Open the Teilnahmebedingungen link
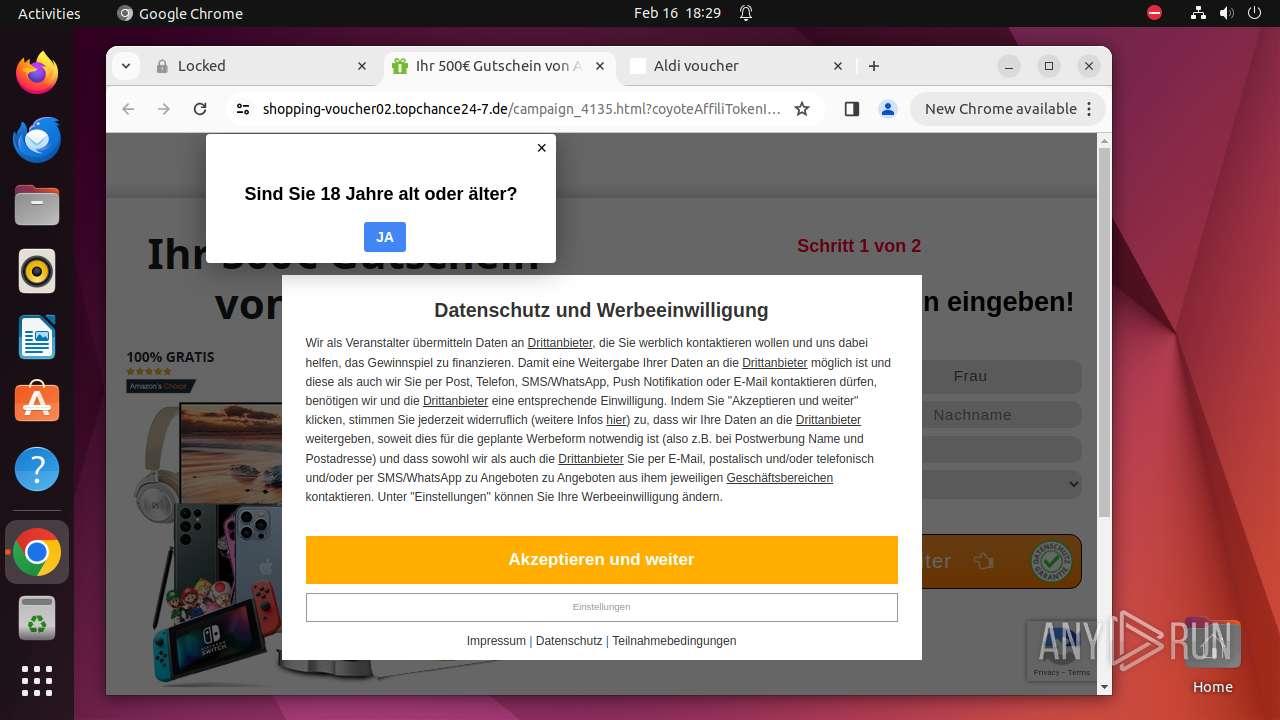The width and height of the screenshot is (1280, 720). pyautogui.click(x=674, y=641)
